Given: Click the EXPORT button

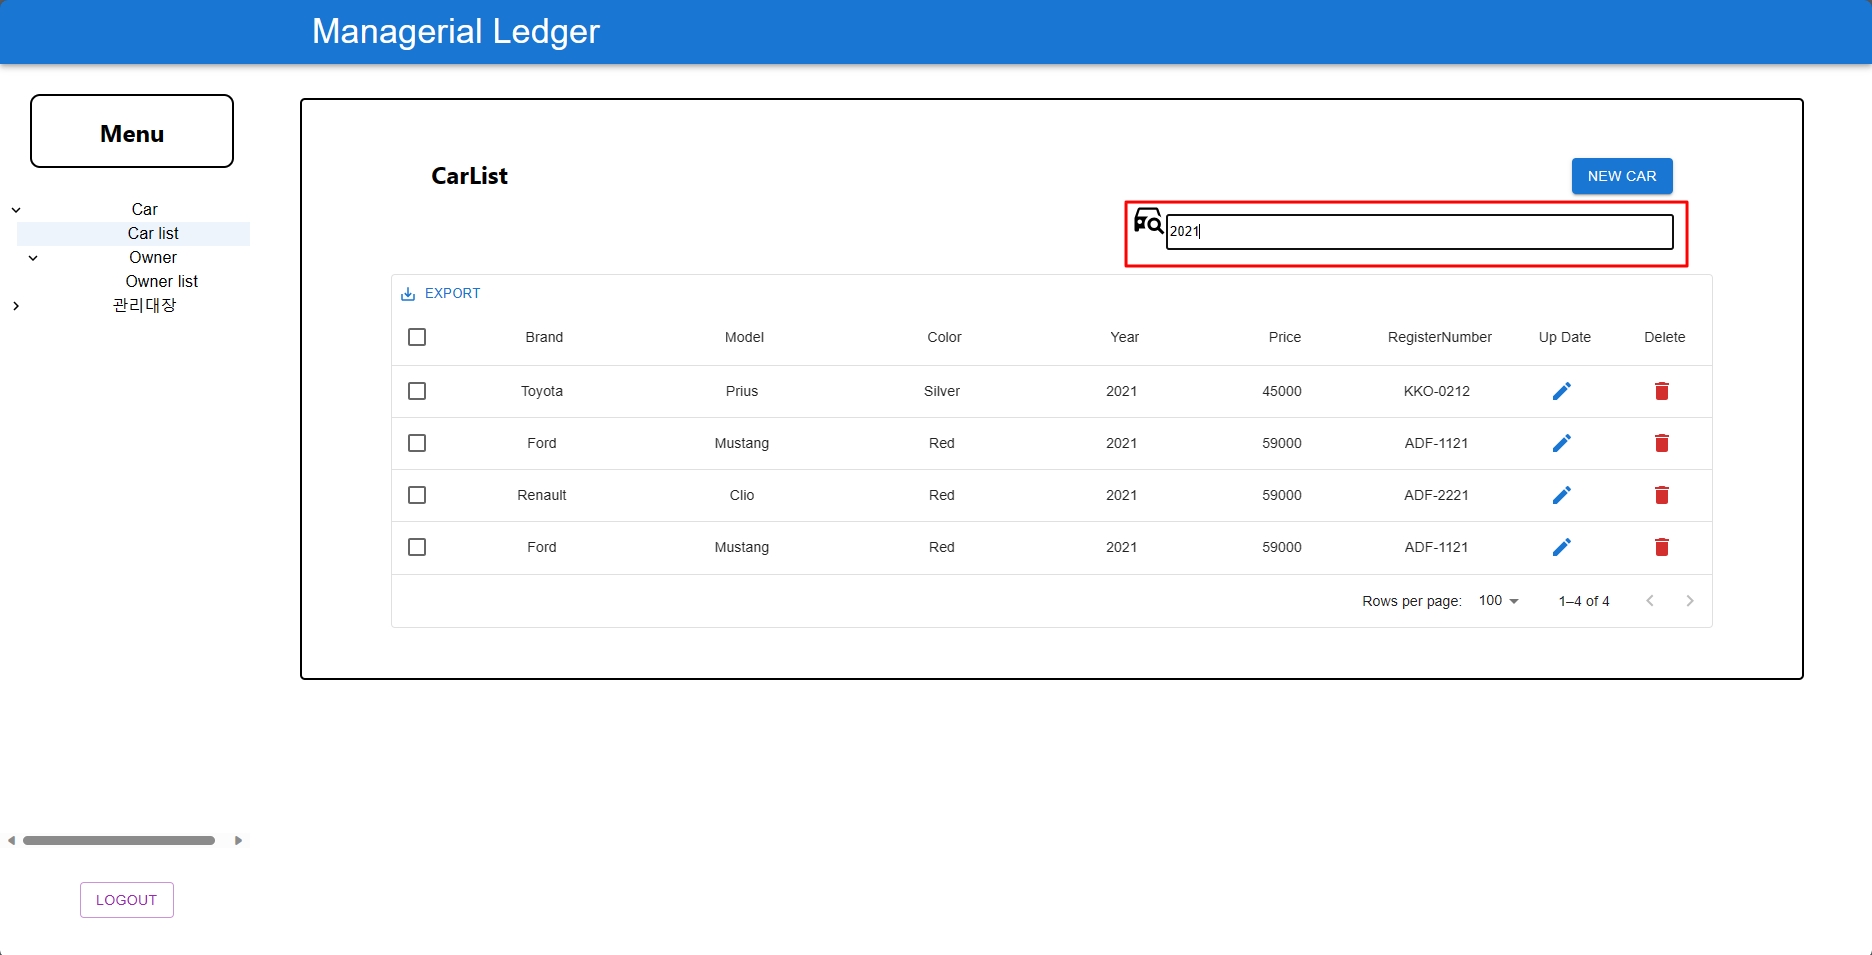Looking at the screenshot, I should tap(441, 294).
